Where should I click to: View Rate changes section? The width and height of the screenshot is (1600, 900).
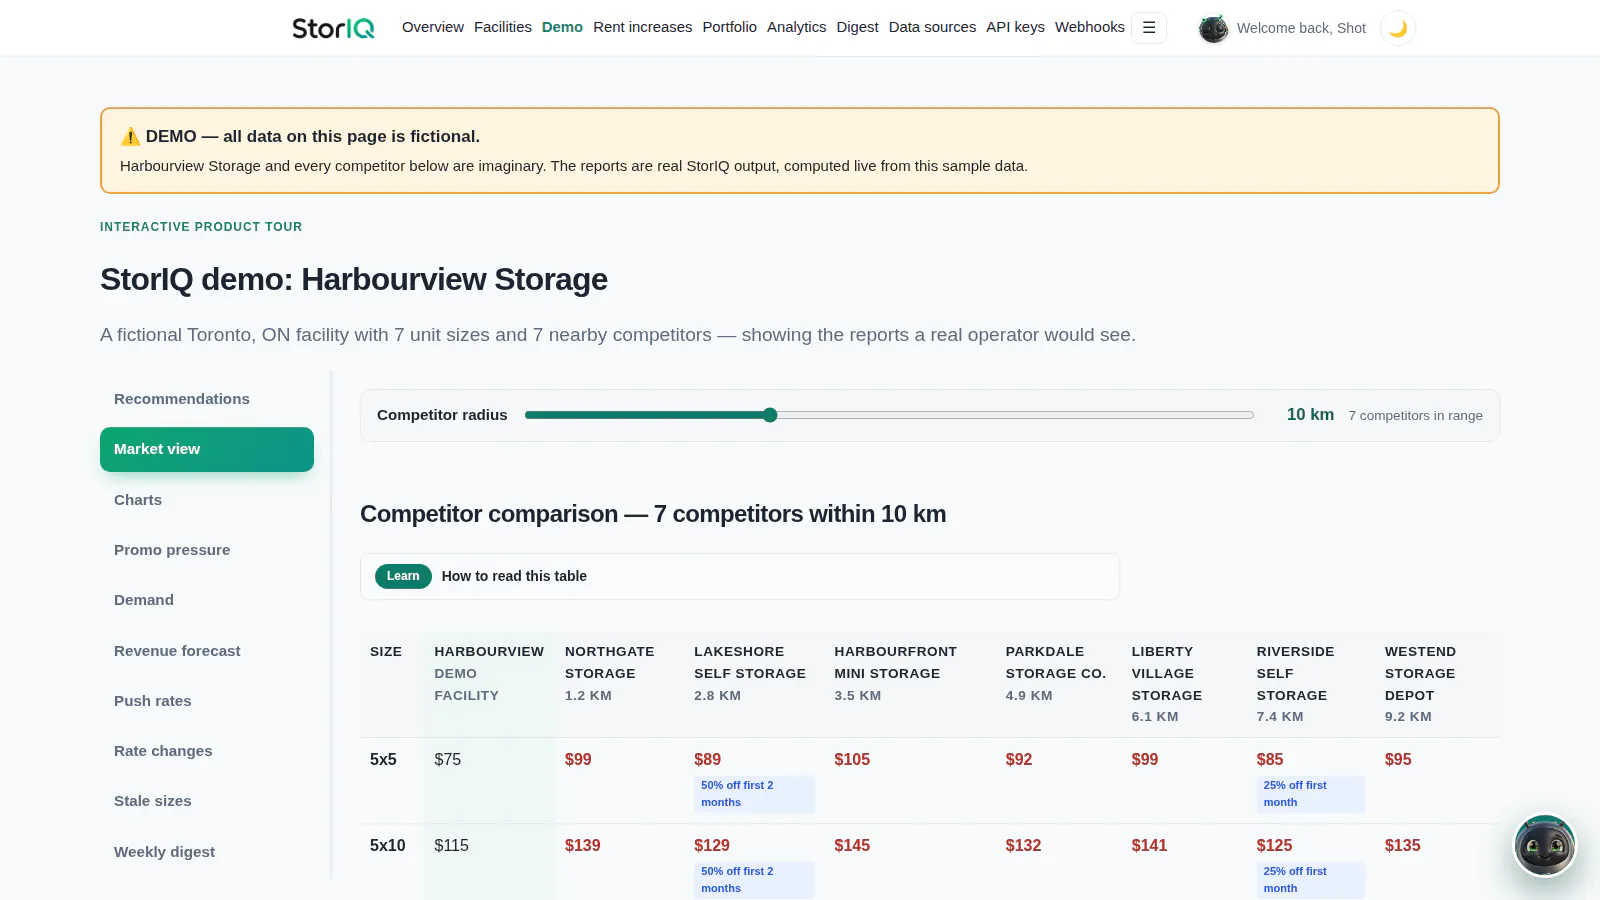[207, 751]
